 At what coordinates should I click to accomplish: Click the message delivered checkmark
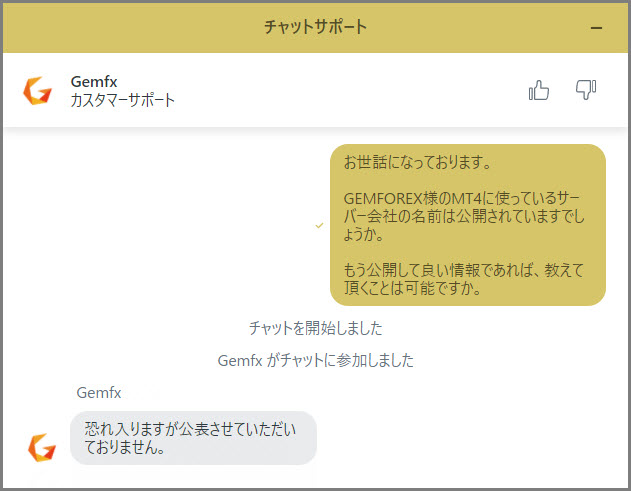[319, 225]
